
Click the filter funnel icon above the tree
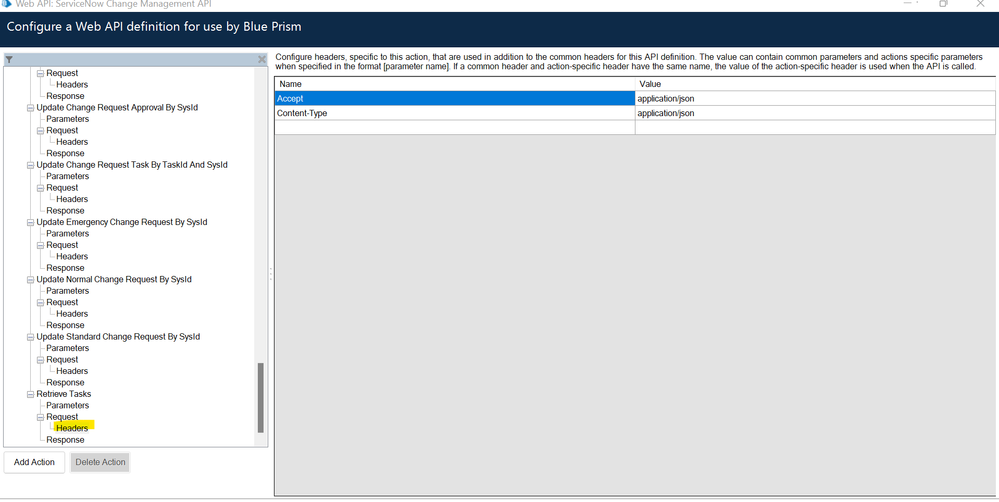coord(9,59)
